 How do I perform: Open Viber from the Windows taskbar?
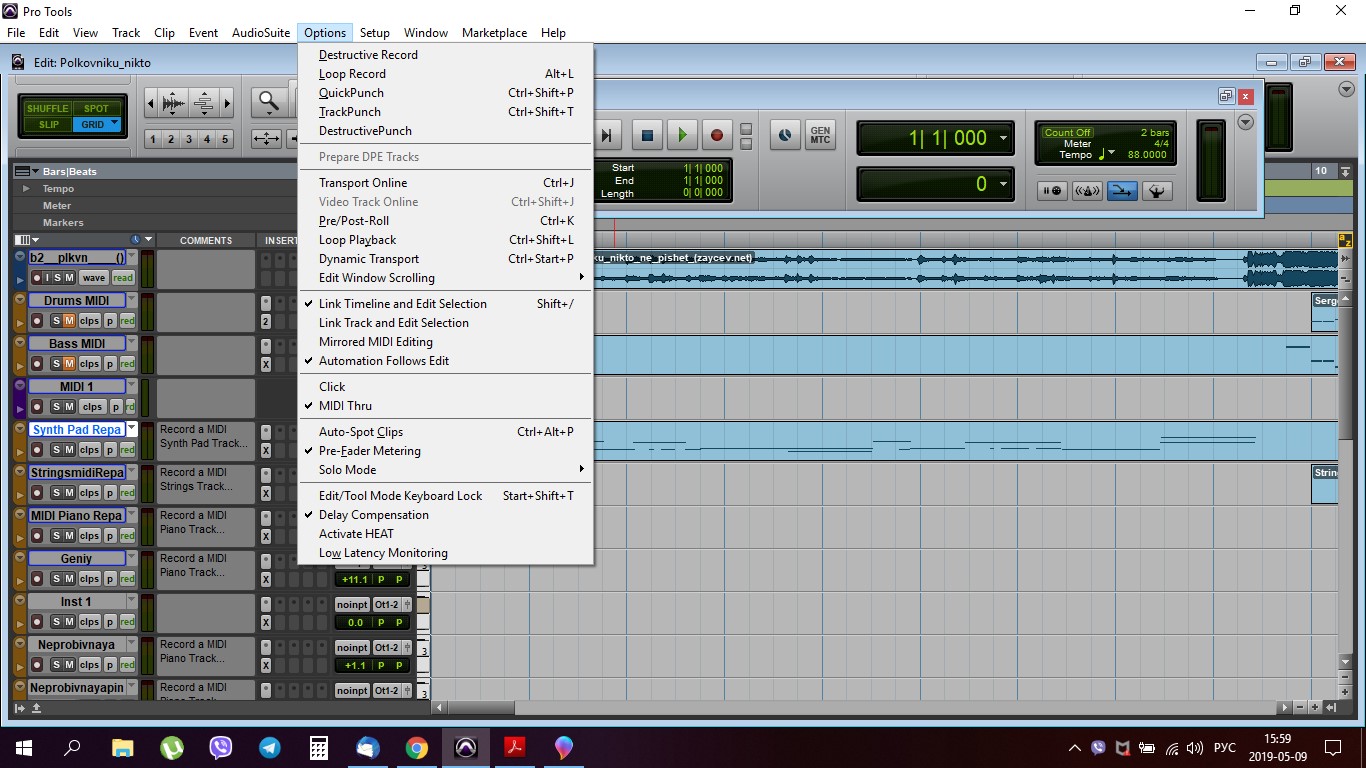[221, 747]
